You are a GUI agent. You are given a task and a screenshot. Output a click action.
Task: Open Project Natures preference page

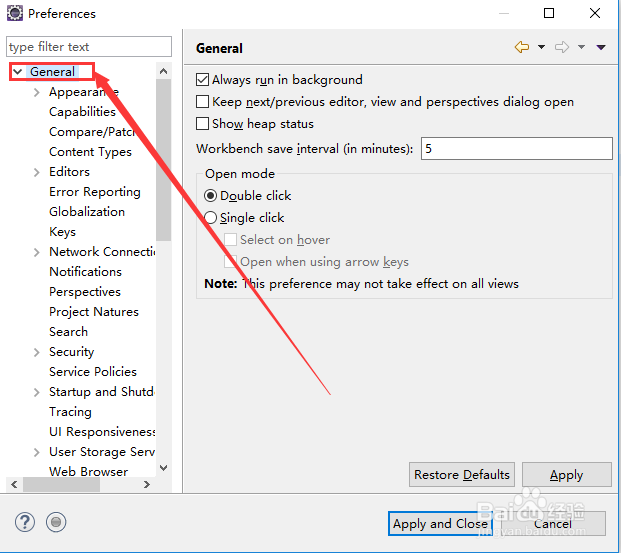[94, 312]
